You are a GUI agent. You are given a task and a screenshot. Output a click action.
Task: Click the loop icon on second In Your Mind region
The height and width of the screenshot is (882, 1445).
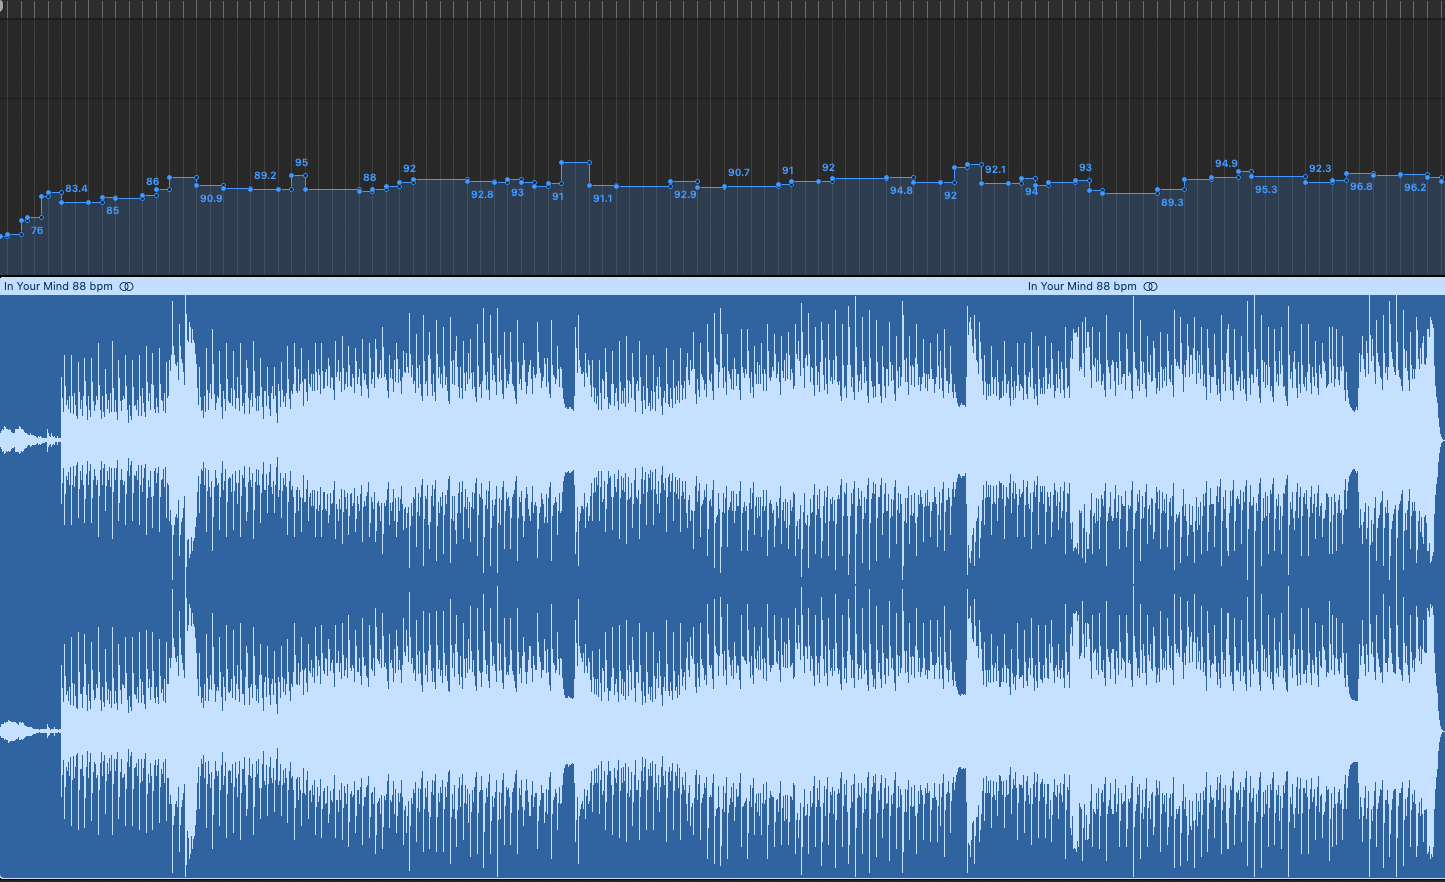[1150, 286]
